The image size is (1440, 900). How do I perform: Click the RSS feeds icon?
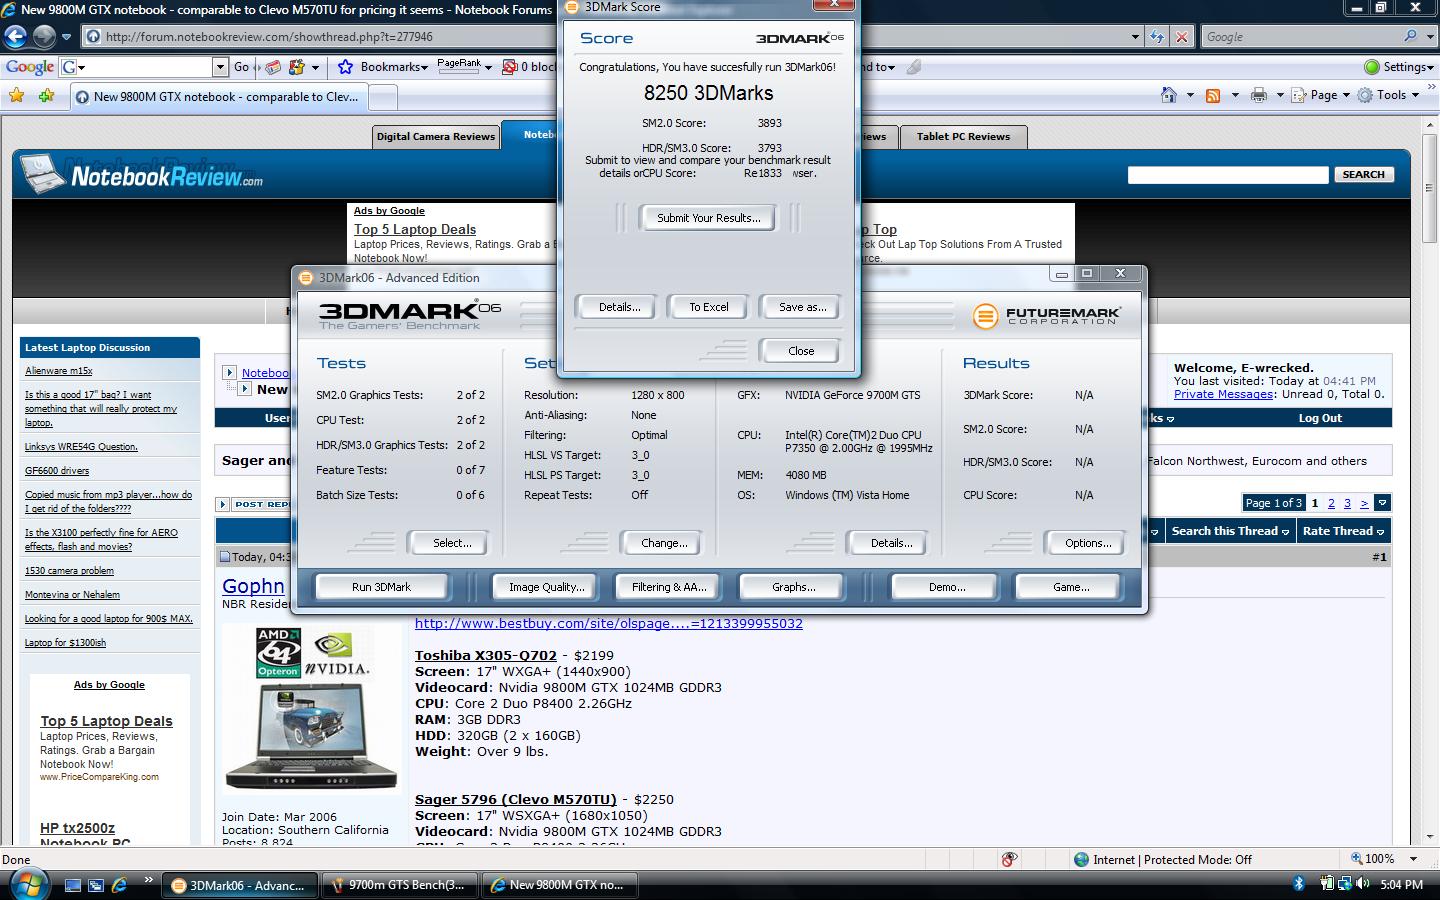coord(1213,95)
